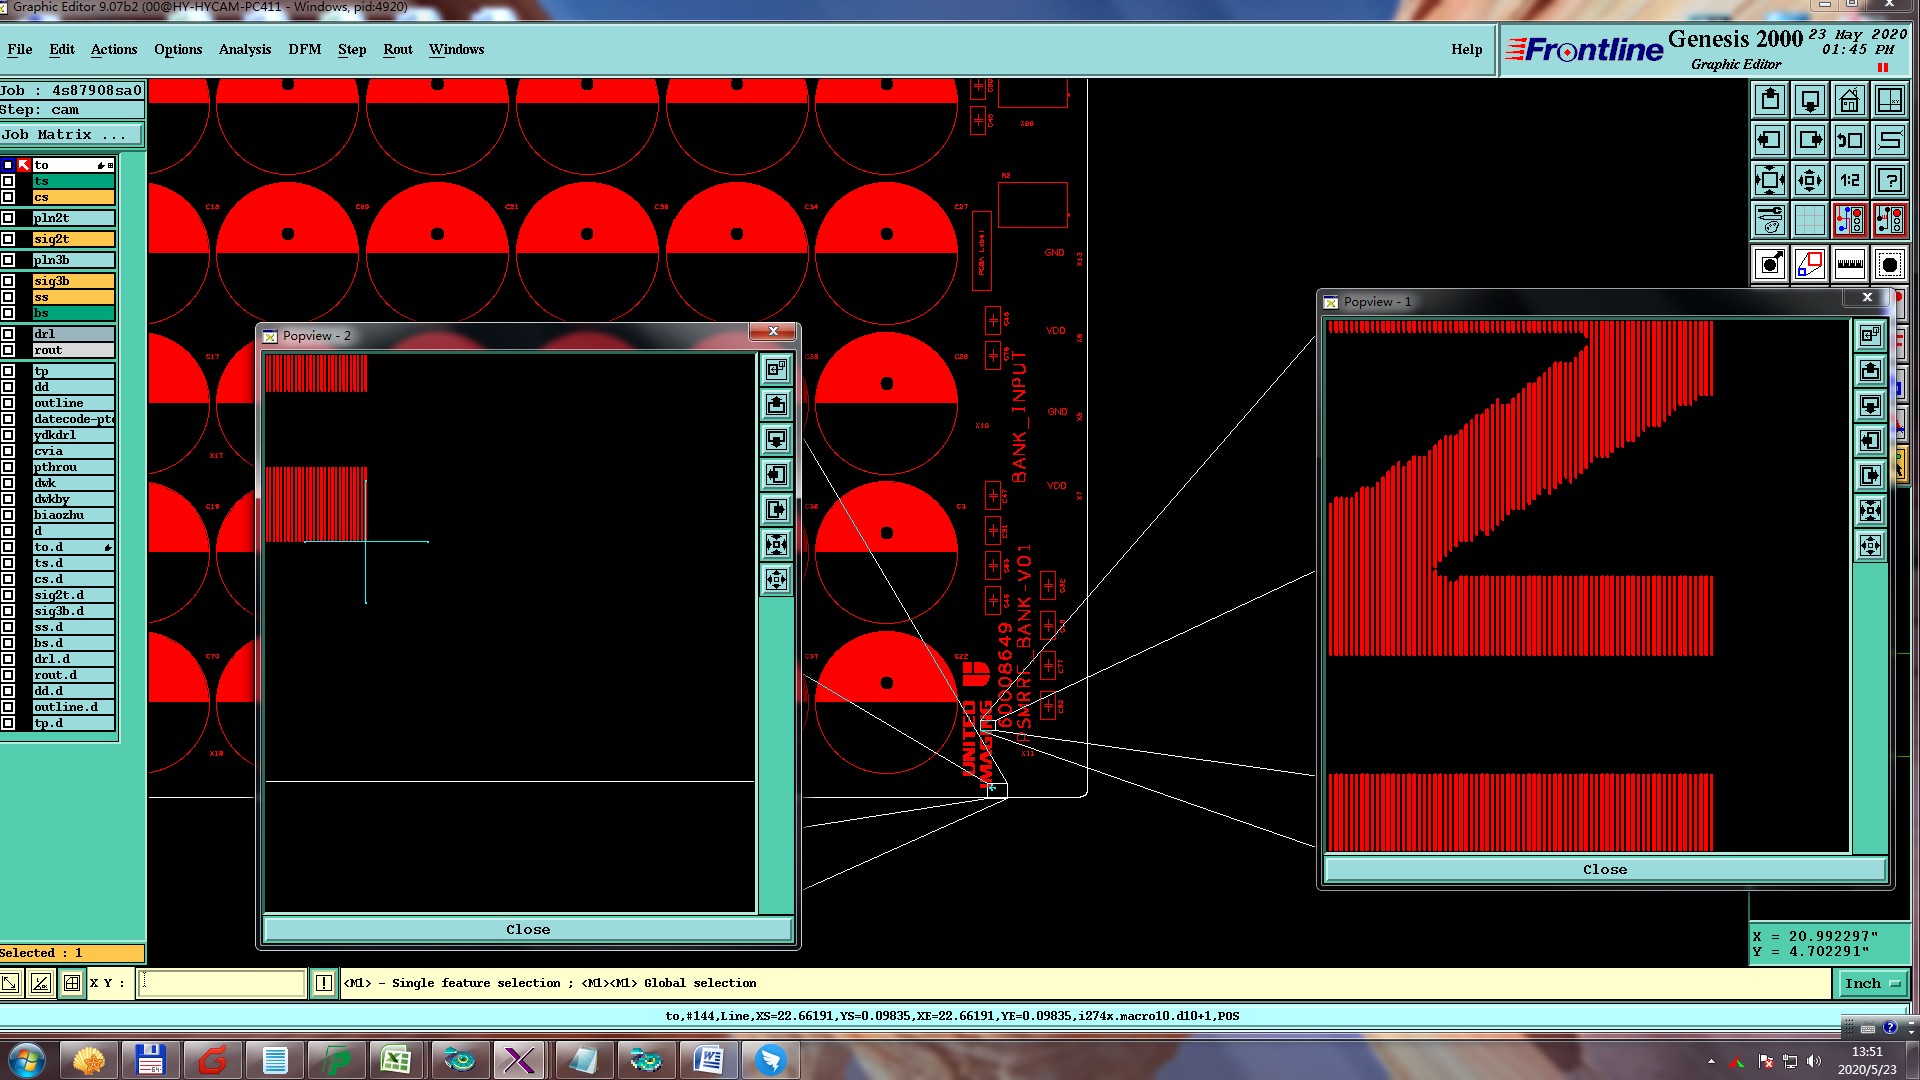Open the Inch units dropdown
Image resolution: width=1920 pixels, height=1080 pixels.
(x=1872, y=983)
